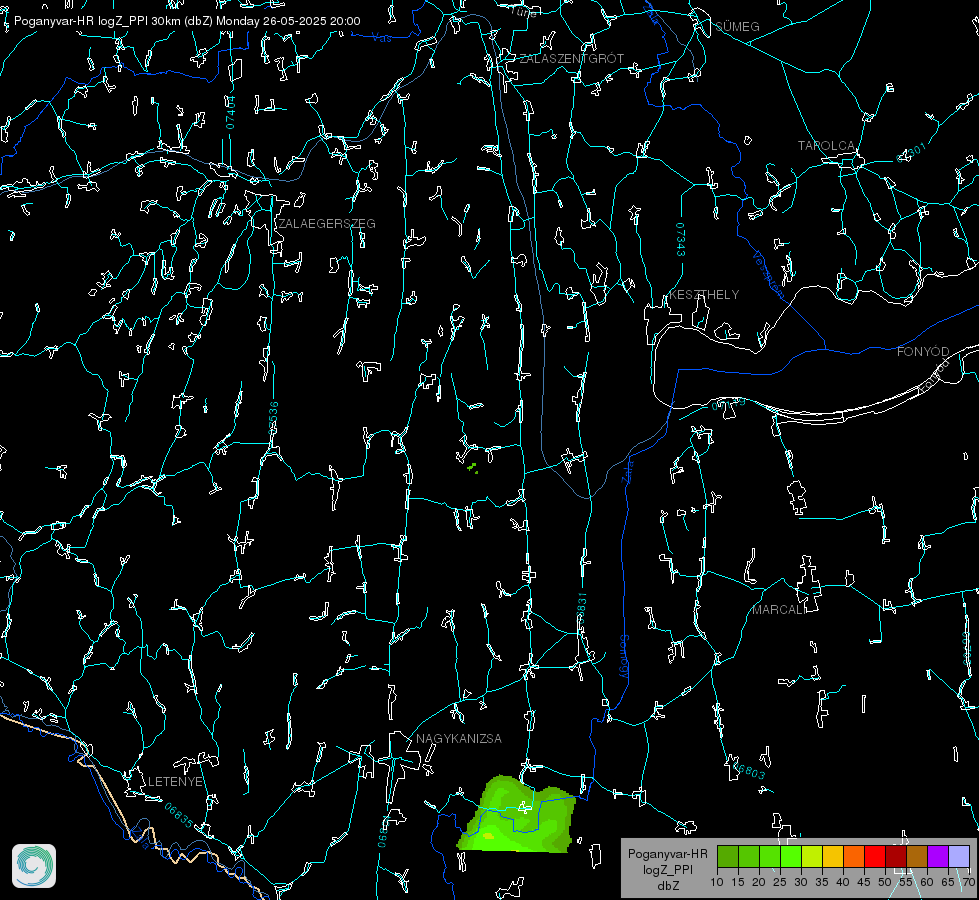The image size is (979, 900).
Task: Click the Somogy county label
Action: pos(624,657)
